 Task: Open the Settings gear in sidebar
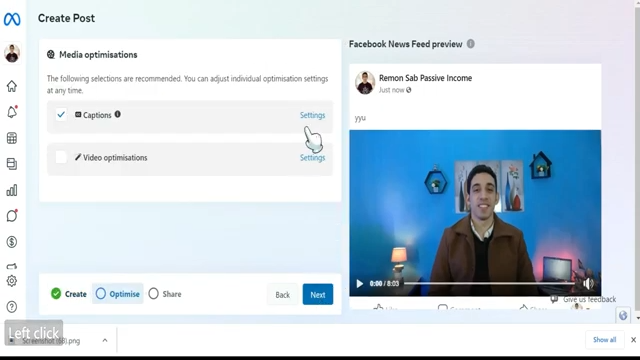click(12, 281)
